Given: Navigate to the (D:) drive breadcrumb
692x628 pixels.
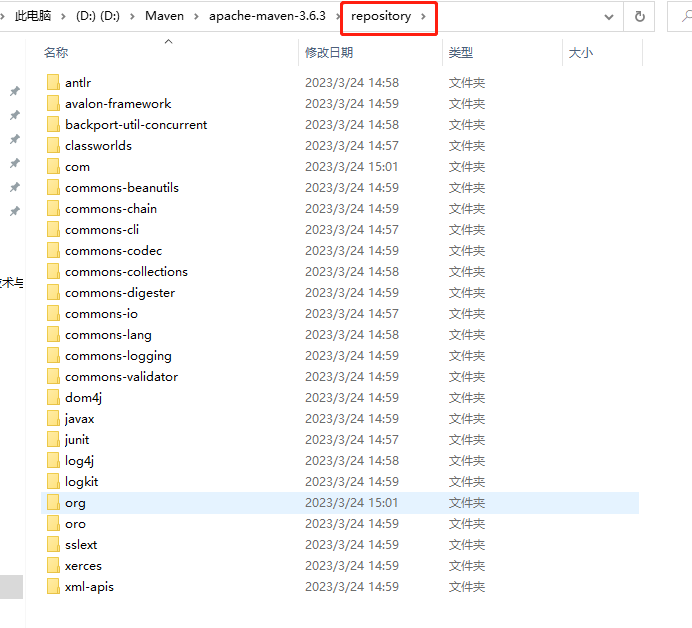Looking at the screenshot, I should (x=98, y=16).
